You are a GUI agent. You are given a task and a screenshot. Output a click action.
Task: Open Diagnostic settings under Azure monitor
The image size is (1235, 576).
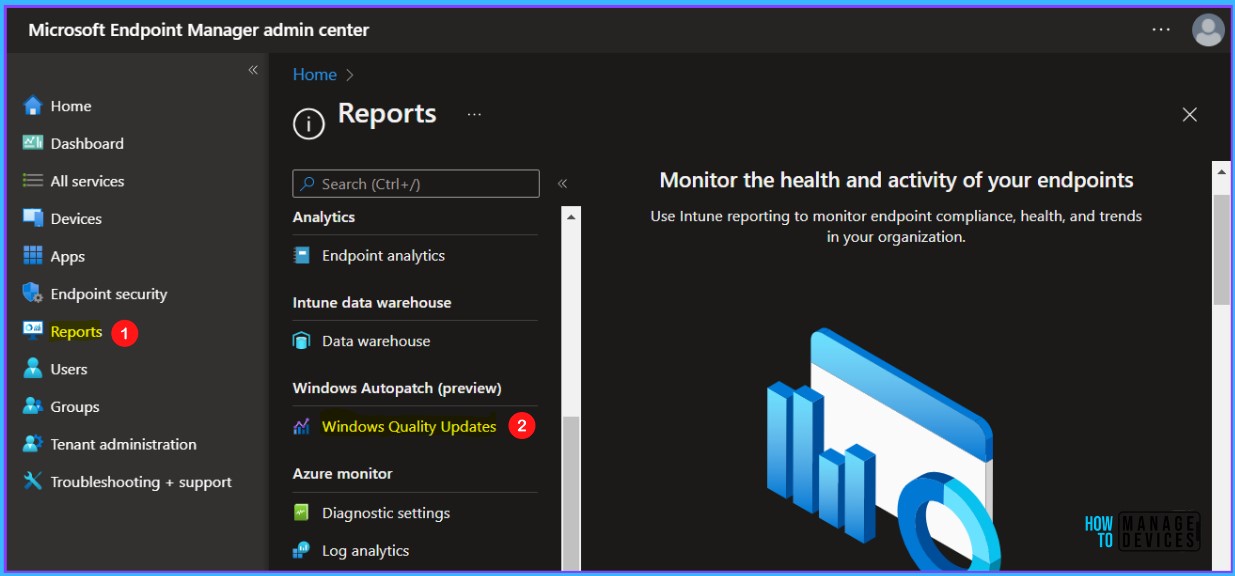pos(386,513)
